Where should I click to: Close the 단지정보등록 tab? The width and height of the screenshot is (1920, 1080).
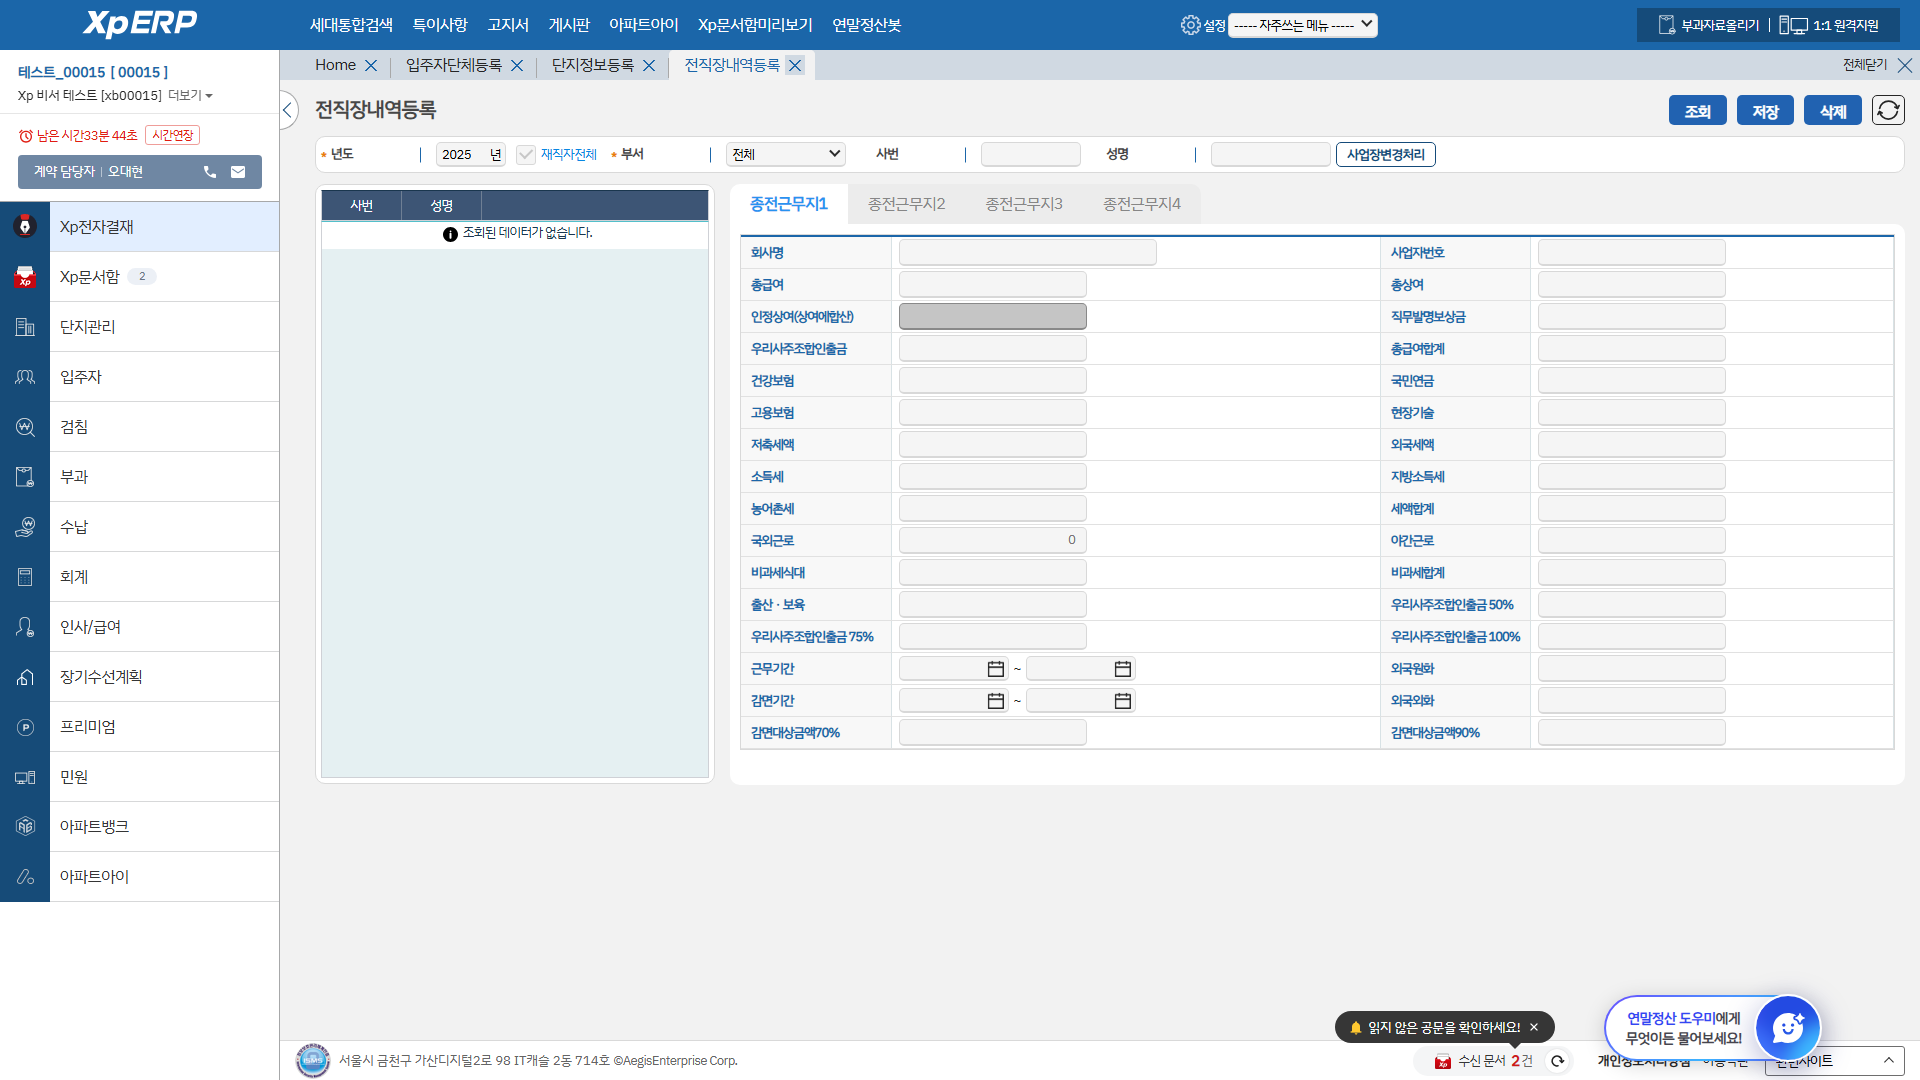[649, 66]
